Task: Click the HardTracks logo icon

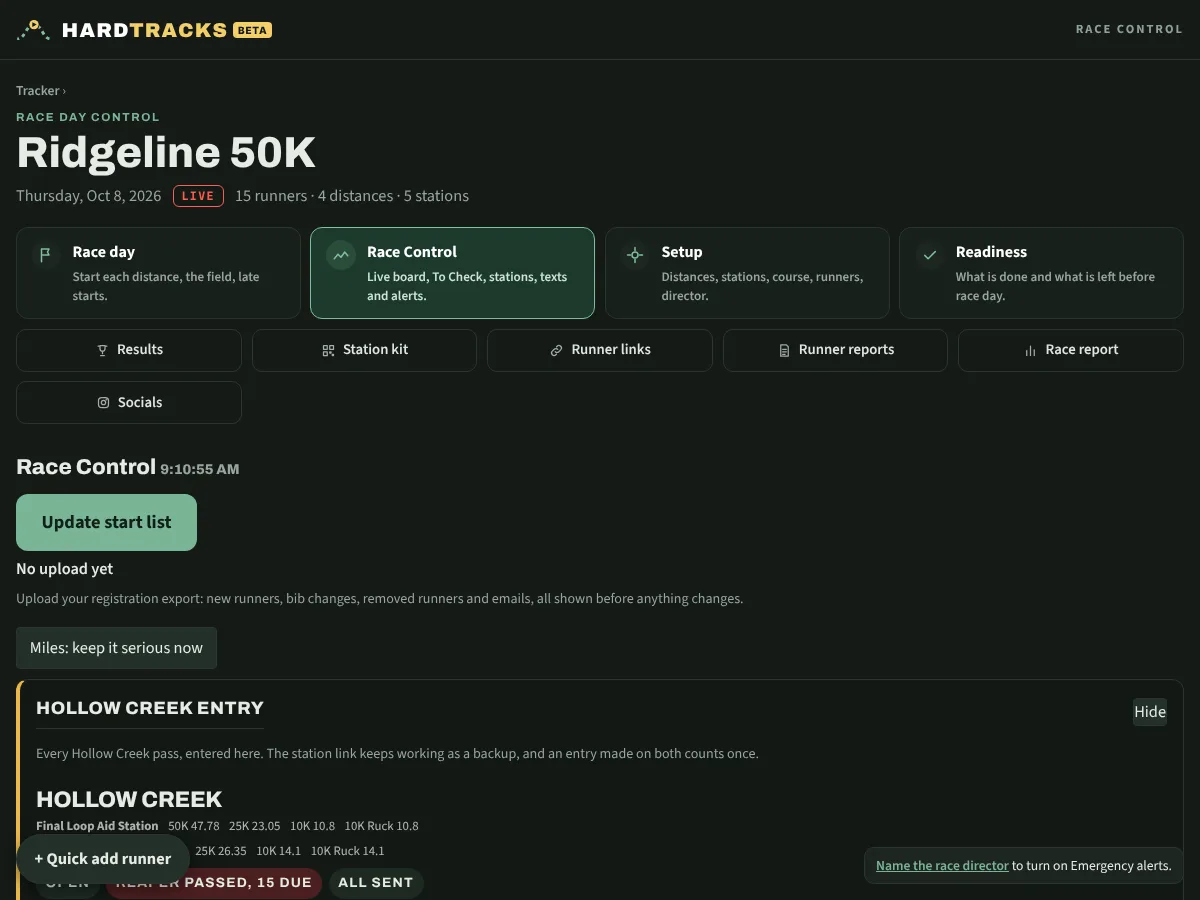Action: [33, 30]
